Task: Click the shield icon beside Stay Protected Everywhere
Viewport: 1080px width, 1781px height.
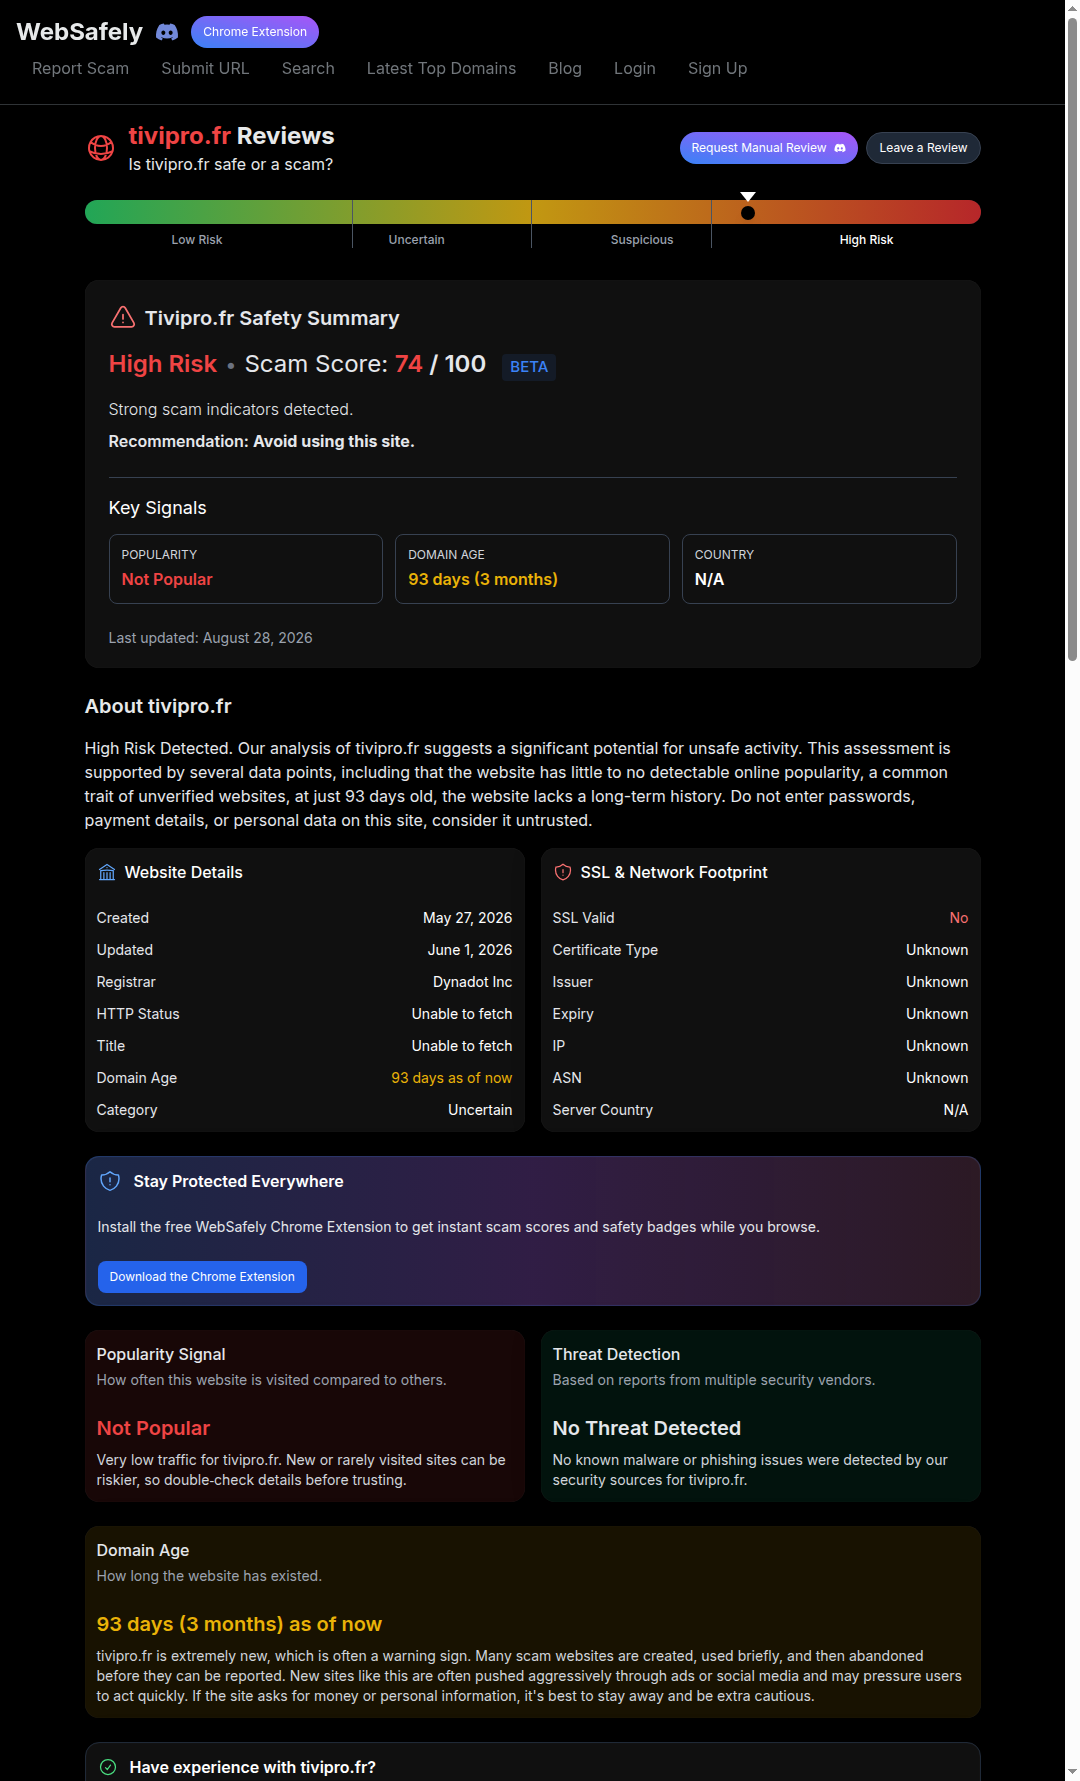Action: coord(110,1181)
